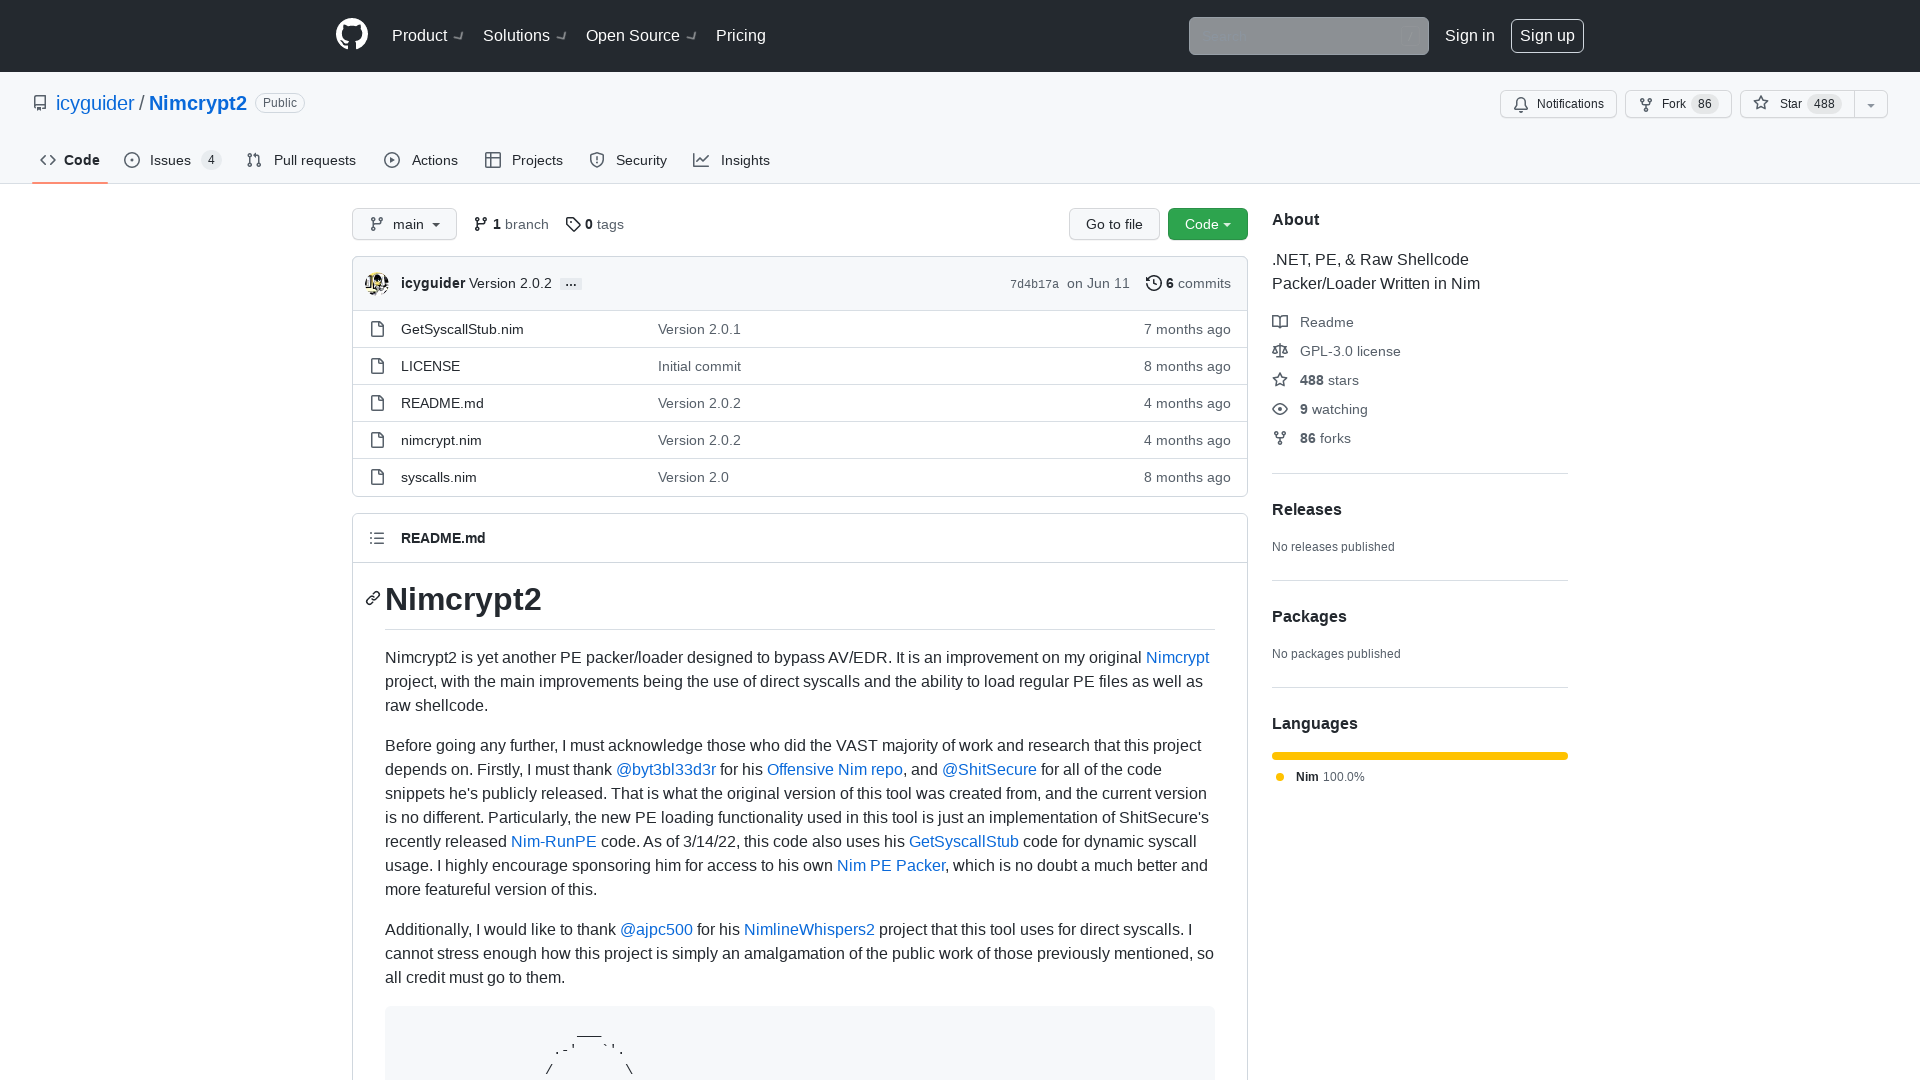The width and height of the screenshot is (1920, 1080).
Task: Open the star lists dropdown arrow
Action: click(x=1871, y=104)
